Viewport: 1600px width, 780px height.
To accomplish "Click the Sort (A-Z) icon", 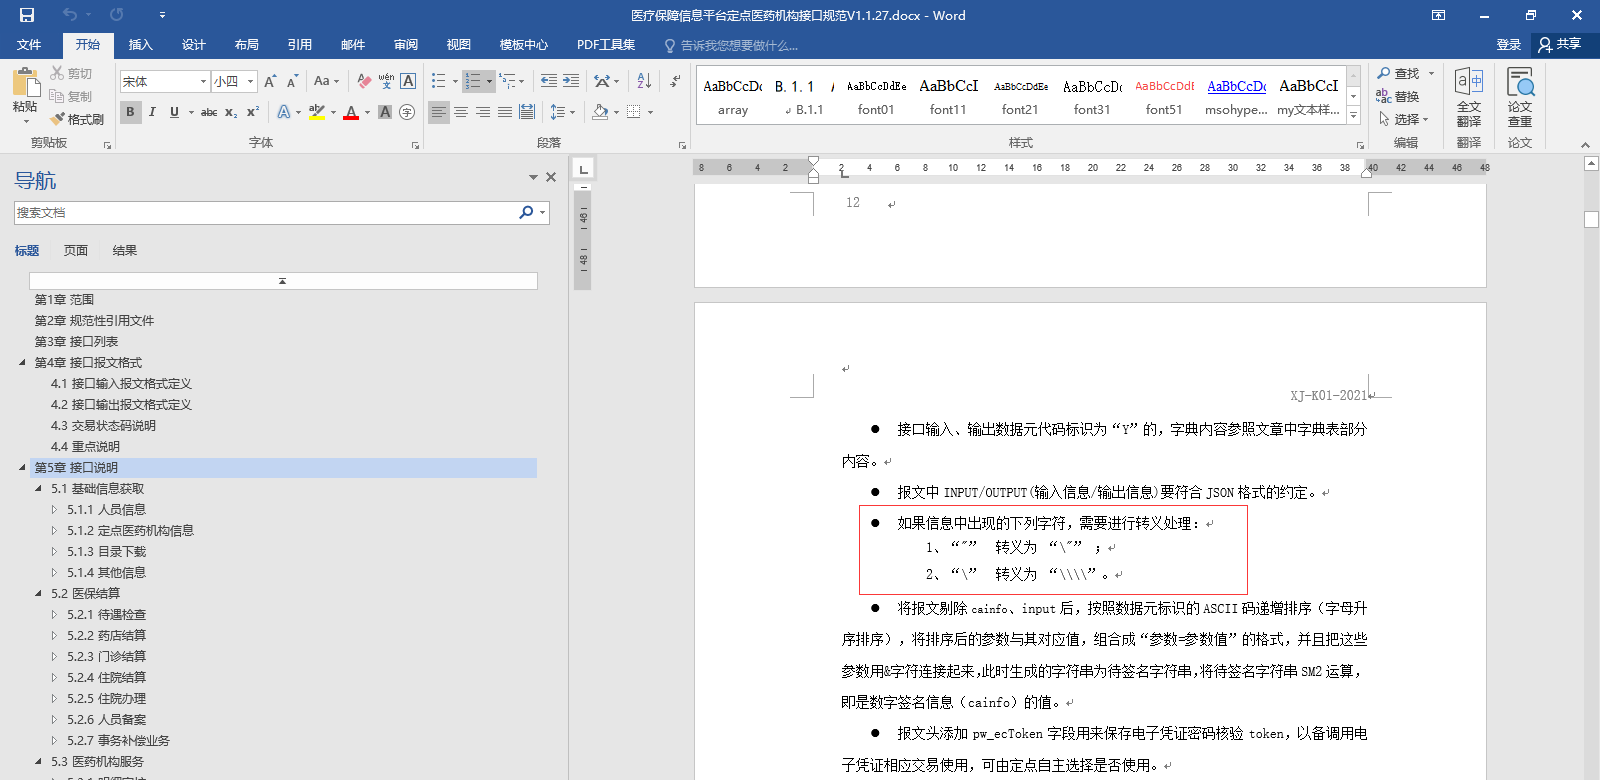I will [644, 81].
